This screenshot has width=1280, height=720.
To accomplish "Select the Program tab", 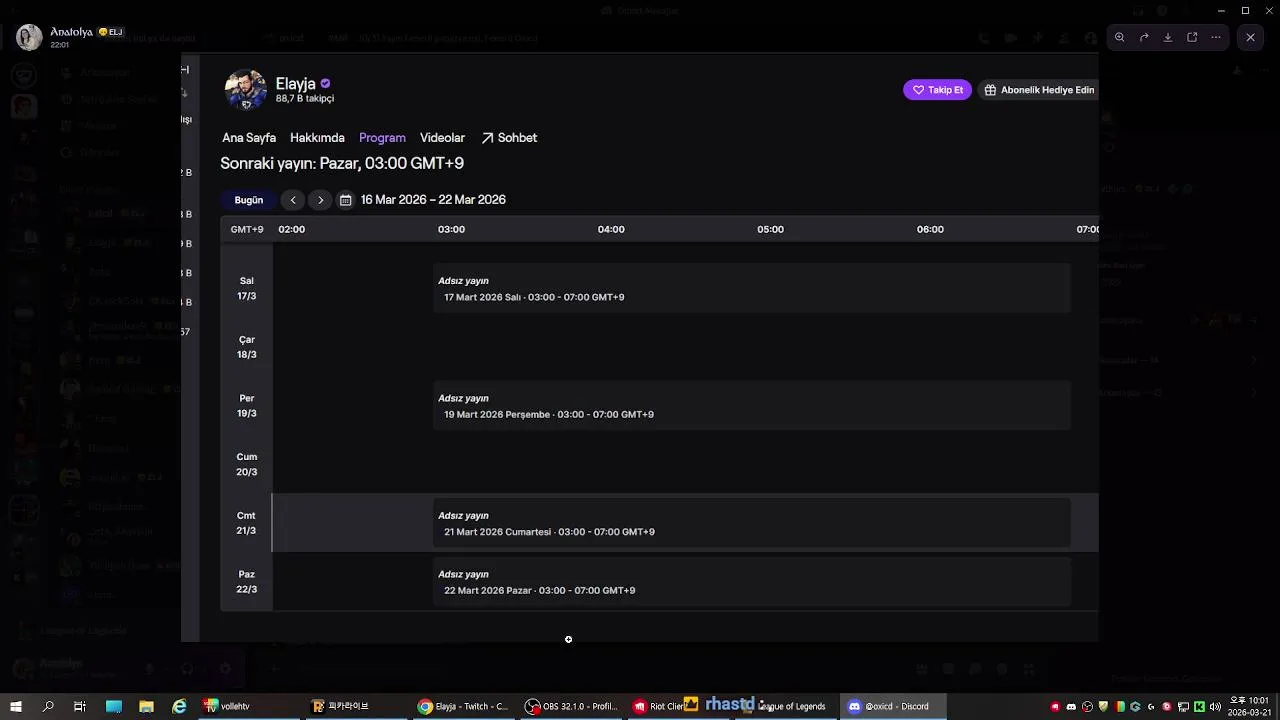I will 382,138.
